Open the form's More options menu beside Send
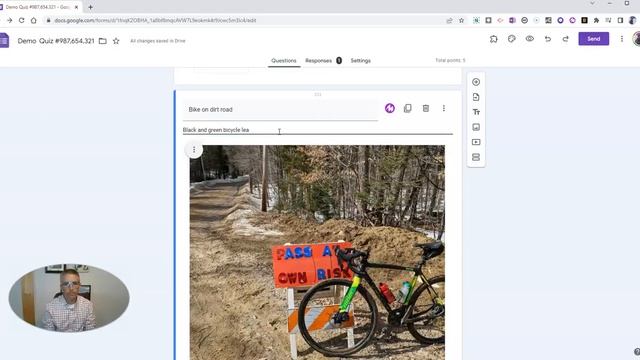This screenshot has height=360, width=640. tap(622, 39)
